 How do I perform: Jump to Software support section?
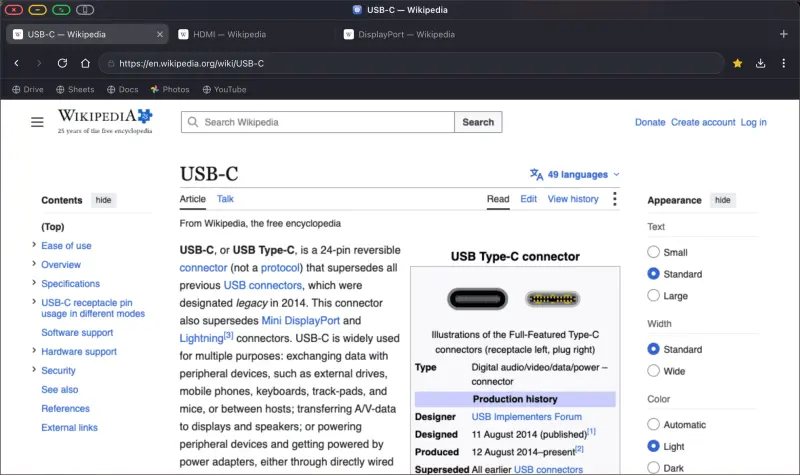point(77,333)
